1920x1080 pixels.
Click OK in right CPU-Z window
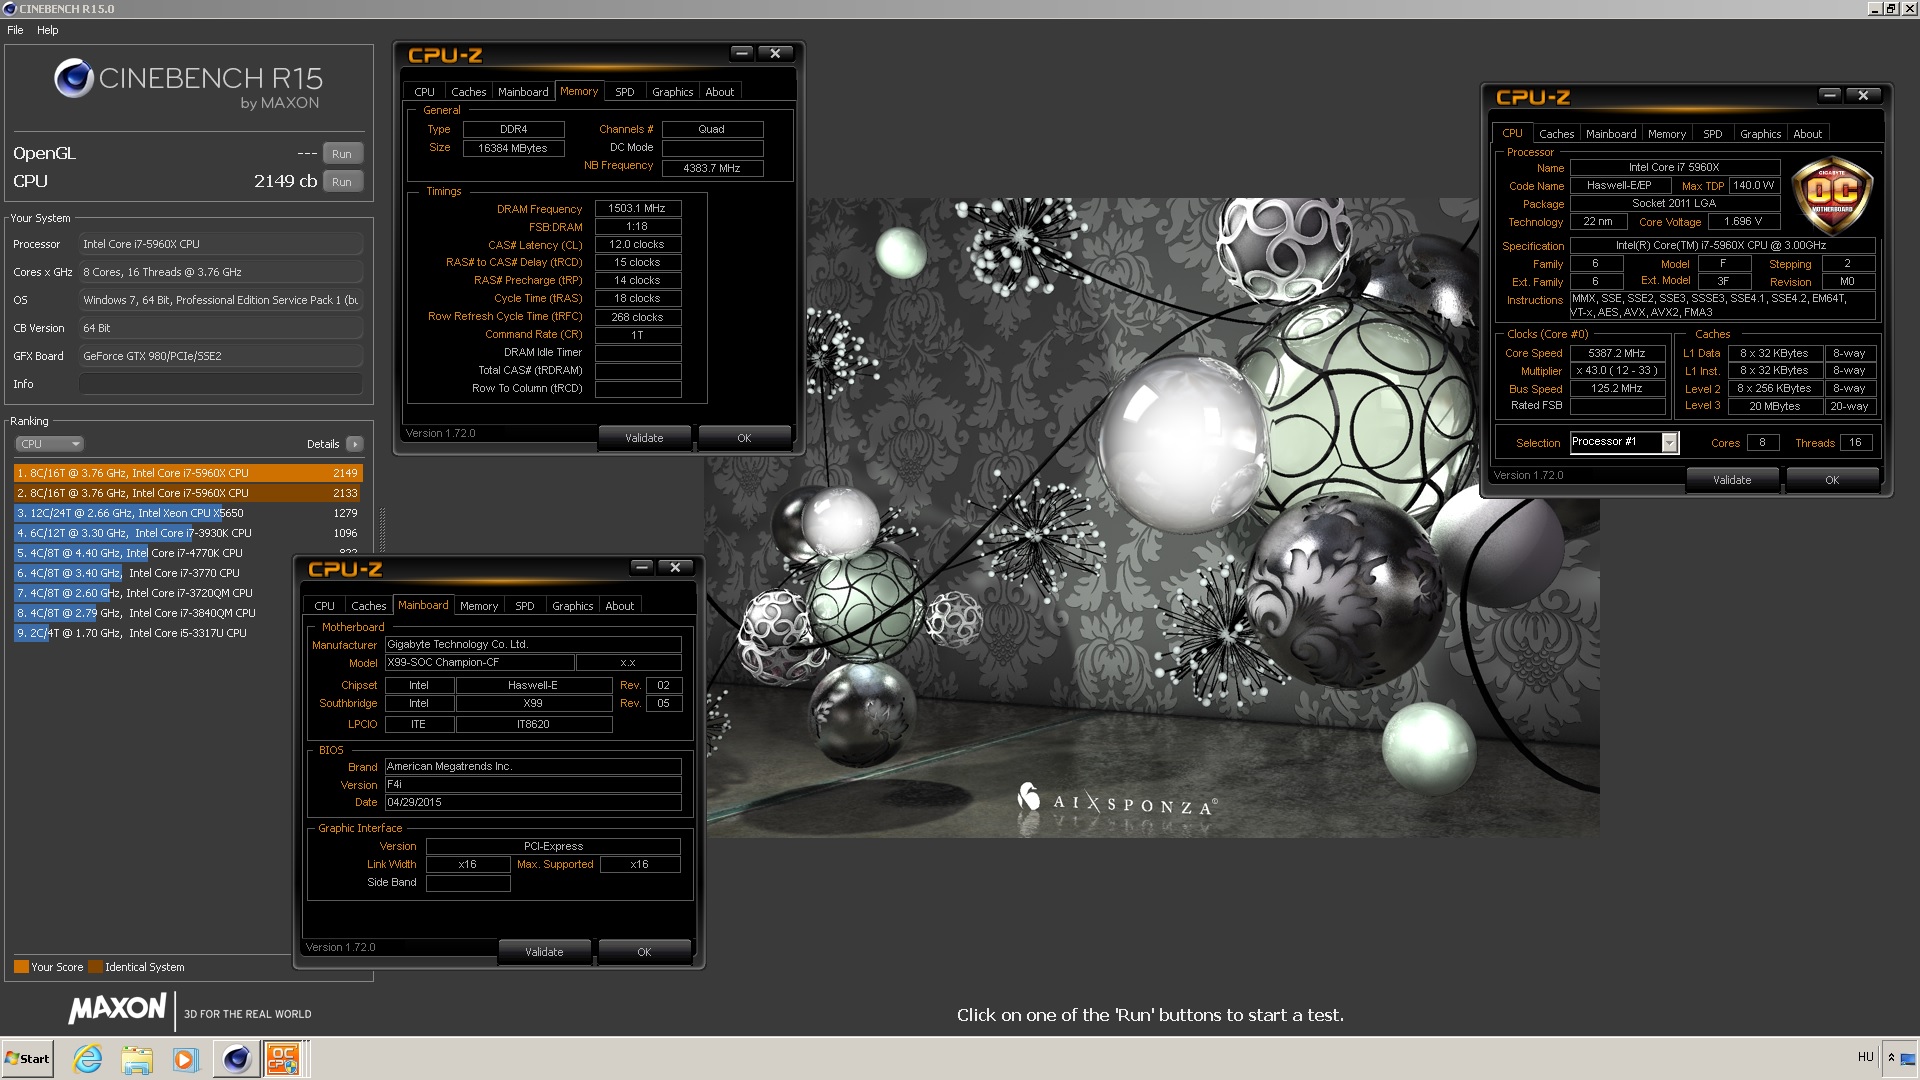point(1832,480)
